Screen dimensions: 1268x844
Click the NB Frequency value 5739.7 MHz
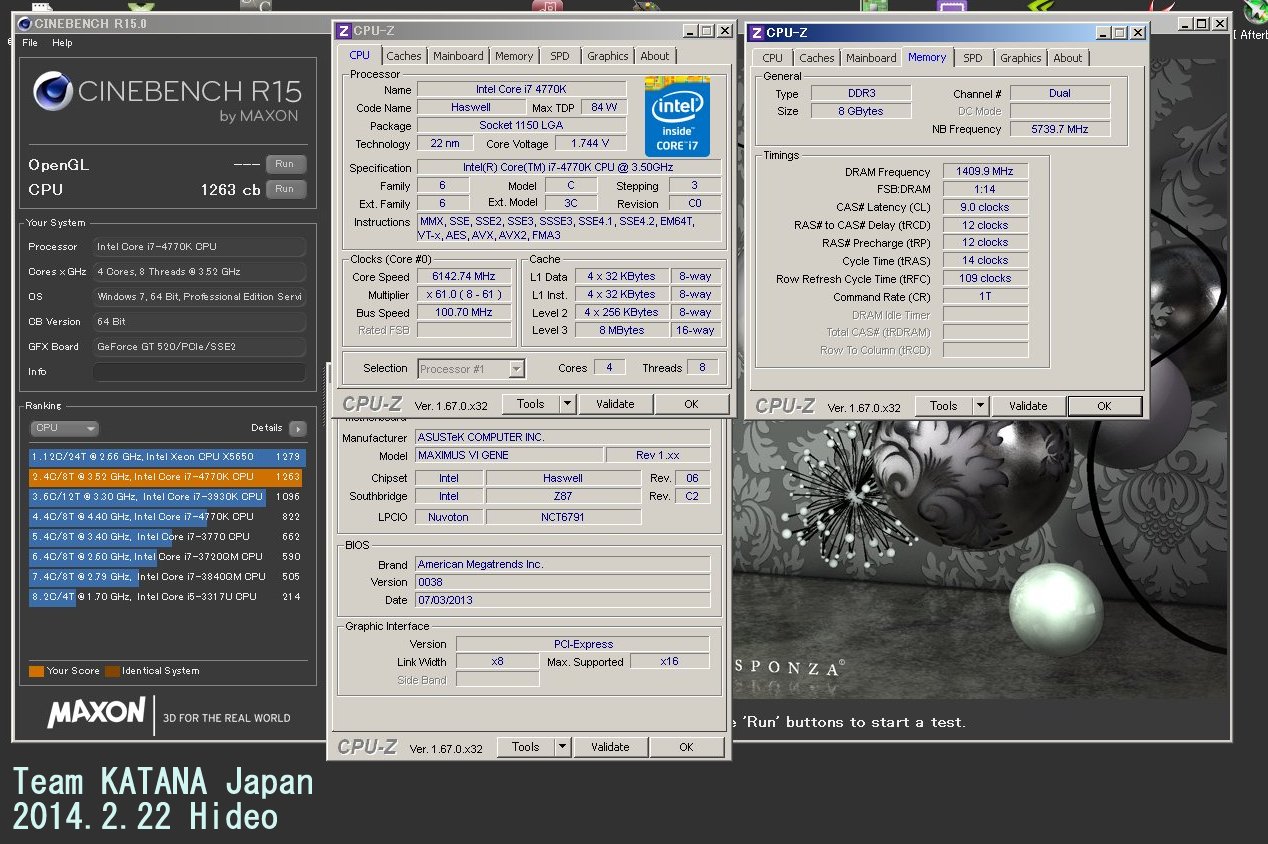(1059, 129)
